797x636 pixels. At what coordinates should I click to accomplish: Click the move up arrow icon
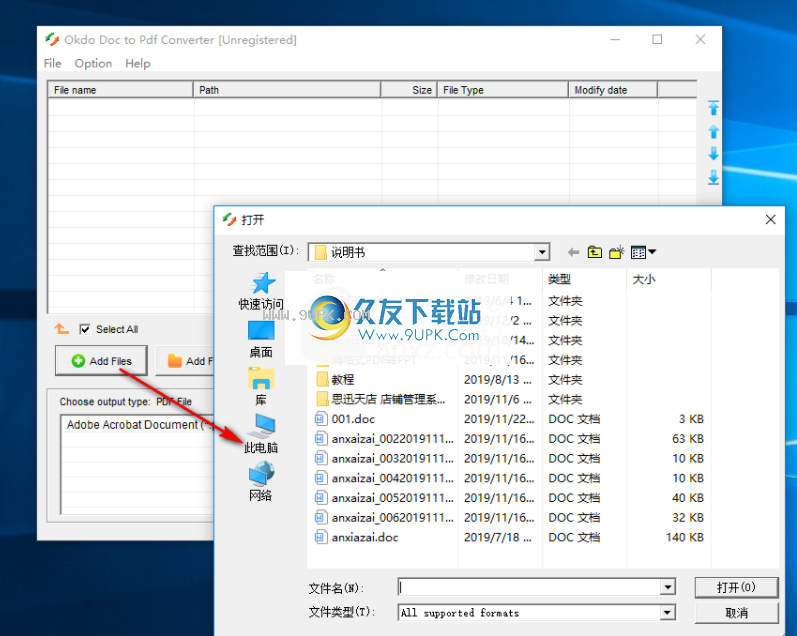pyautogui.click(x=713, y=131)
